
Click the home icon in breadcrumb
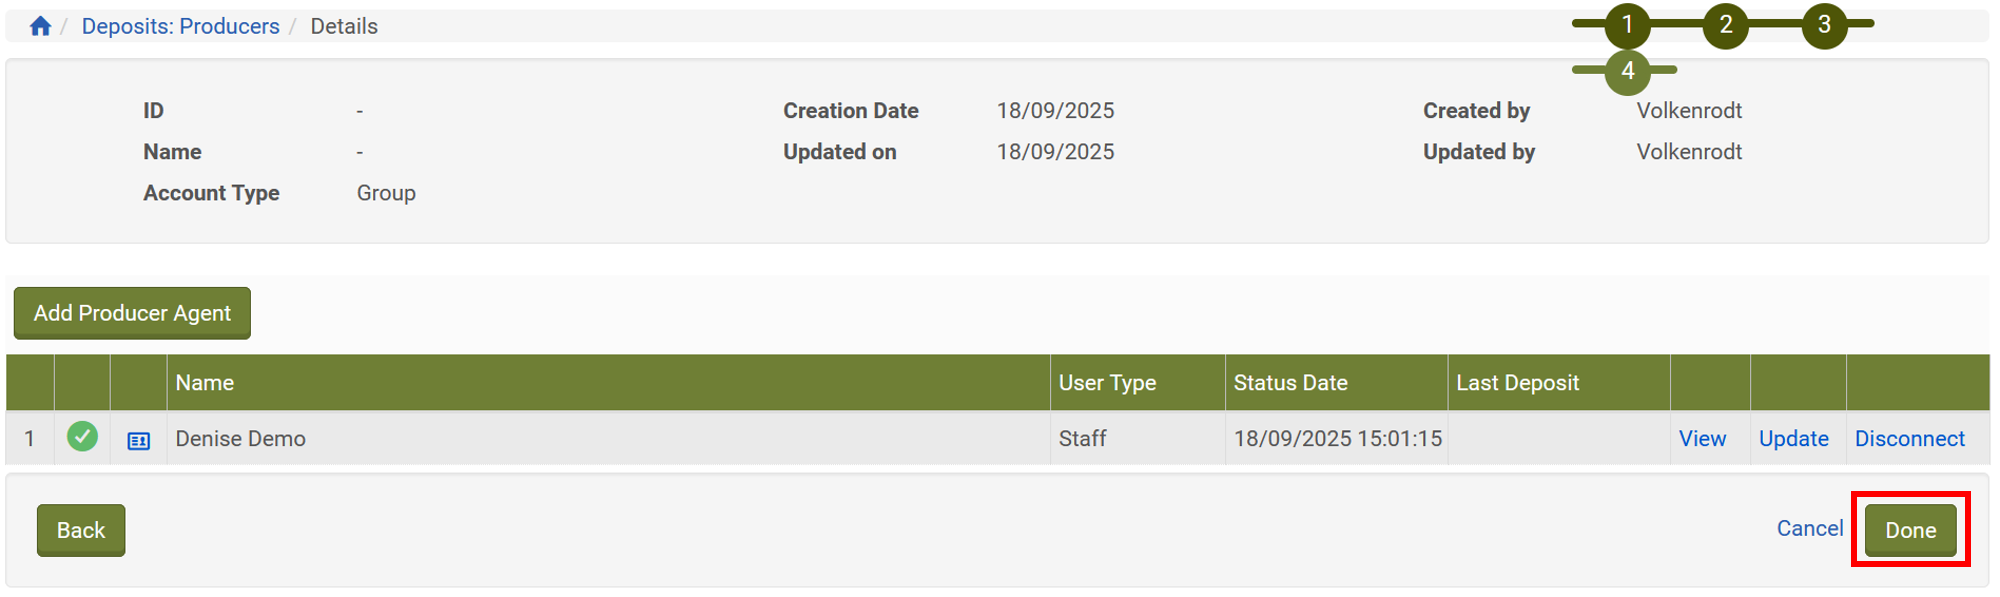point(40,26)
